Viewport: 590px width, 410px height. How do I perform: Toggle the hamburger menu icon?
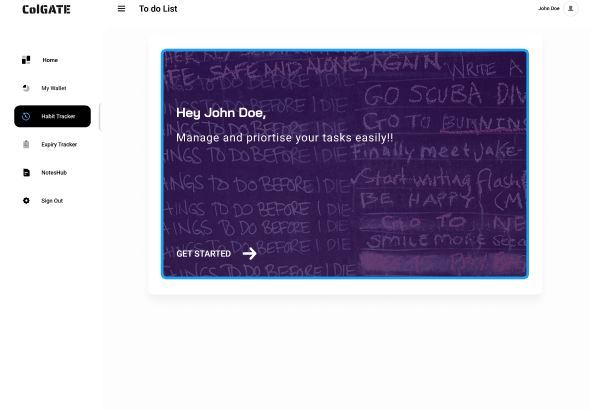(121, 9)
